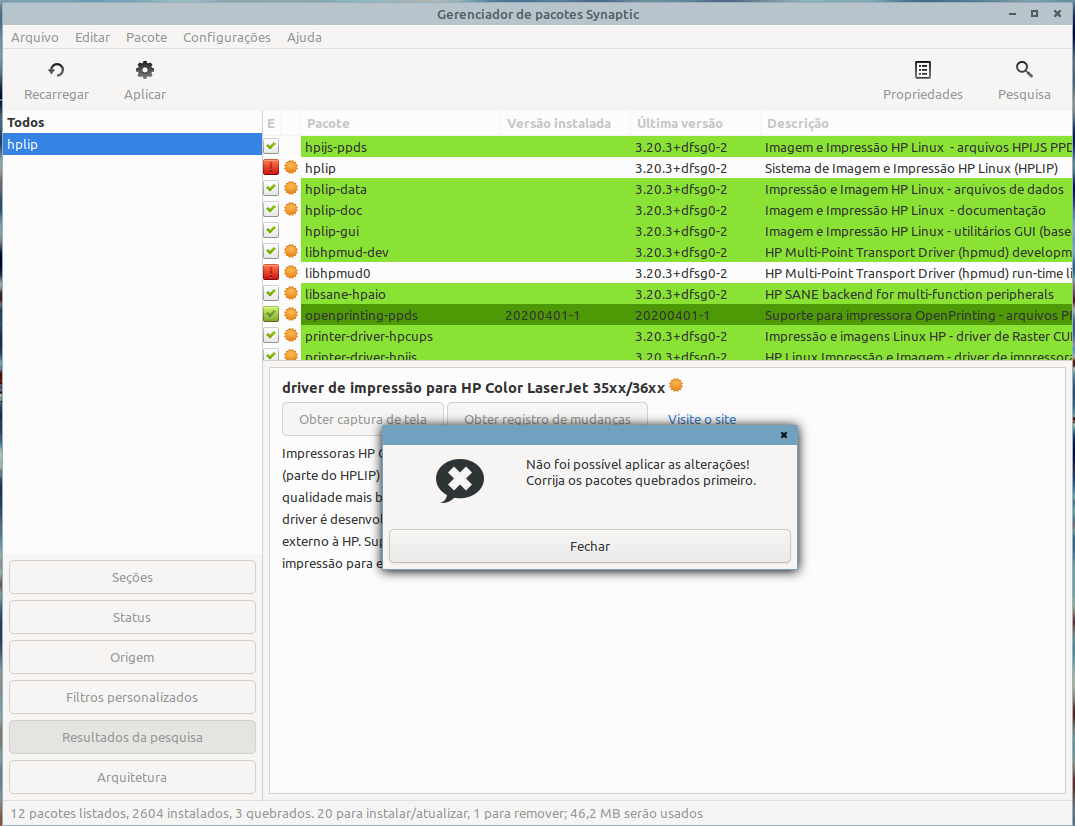Toggle the openprinting-ppds status checkbox

click(271, 315)
